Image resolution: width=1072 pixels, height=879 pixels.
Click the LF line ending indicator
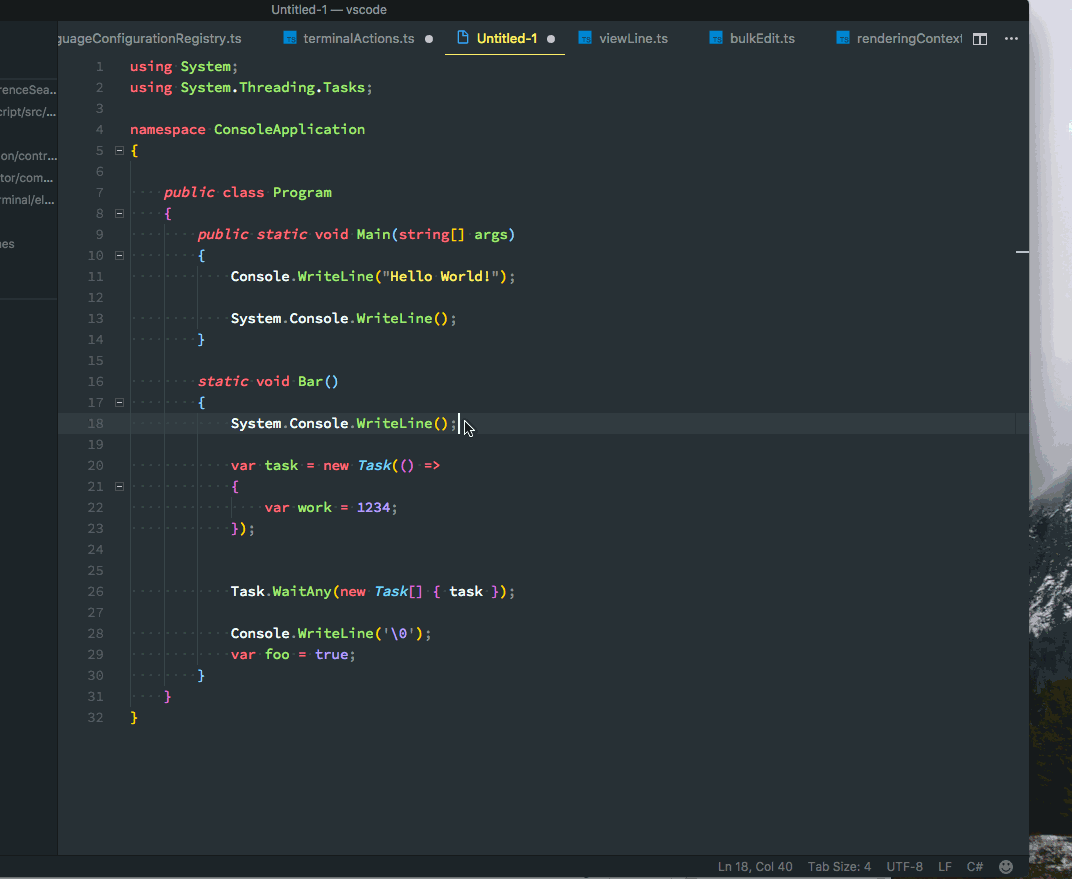(x=945, y=866)
